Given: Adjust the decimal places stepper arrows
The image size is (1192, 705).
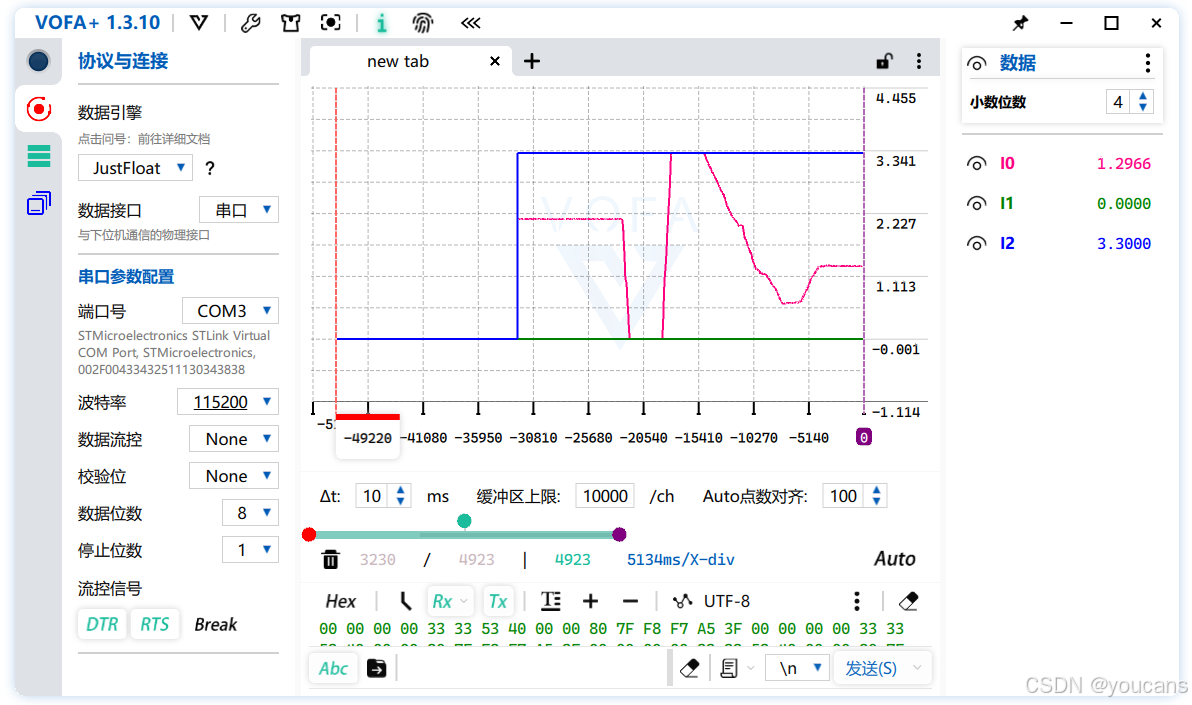Looking at the screenshot, I should click(1143, 102).
